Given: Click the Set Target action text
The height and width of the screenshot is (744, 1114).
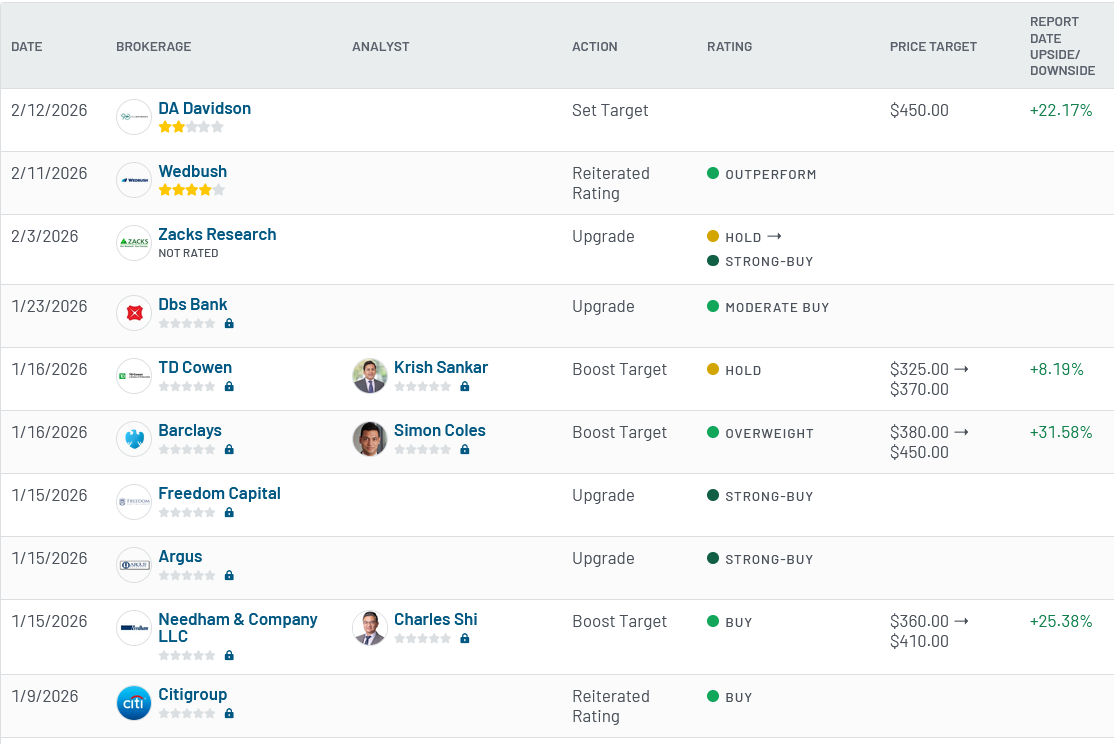Looking at the screenshot, I should coord(610,110).
